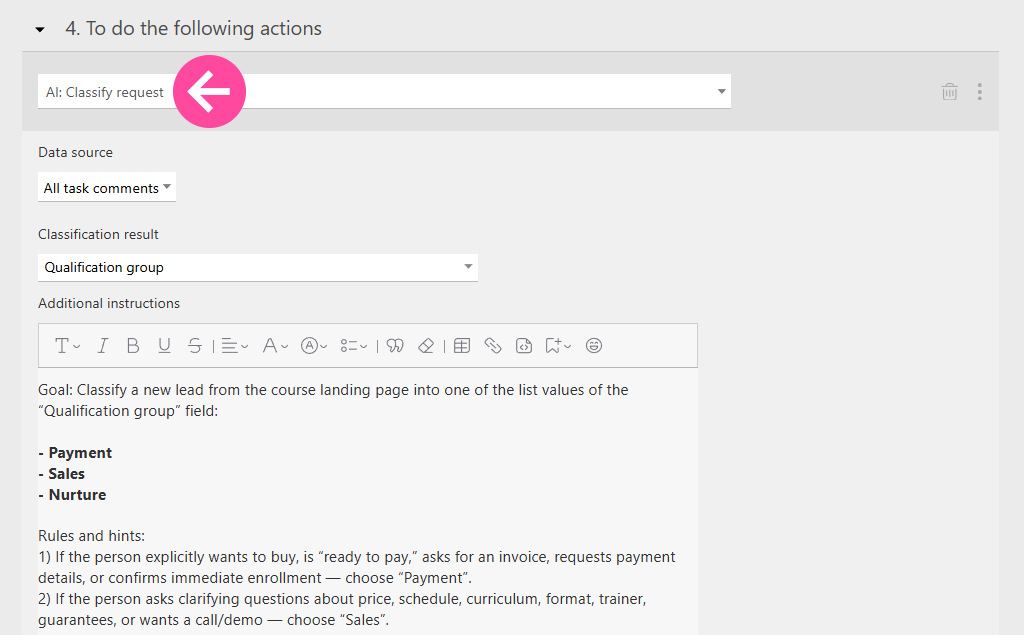1024x635 pixels.
Task: Toggle bold formatting
Action: pyautogui.click(x=133, y=346)
